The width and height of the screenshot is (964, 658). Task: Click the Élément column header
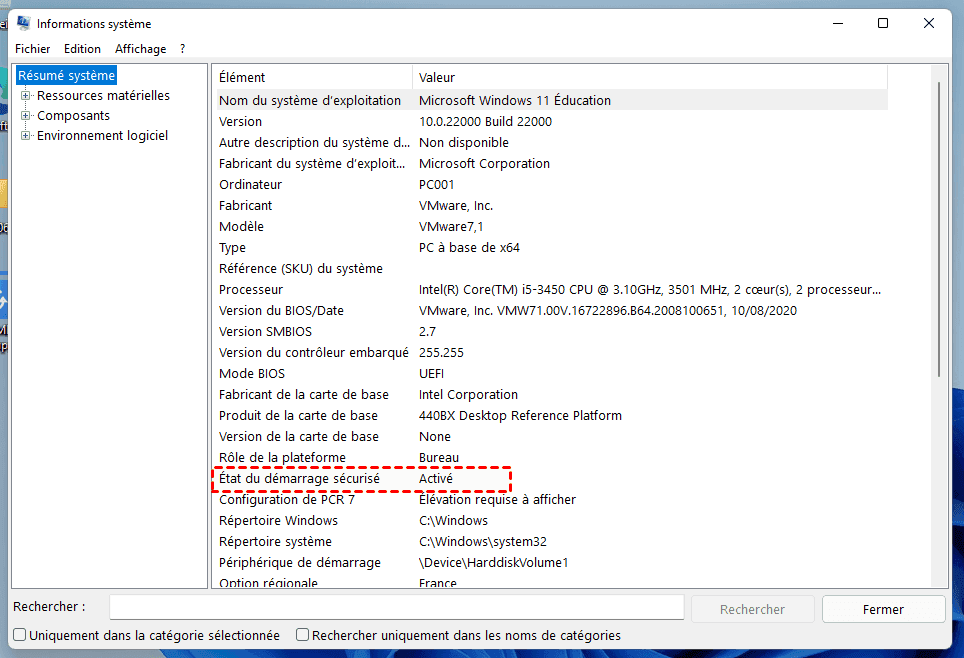coord(314,77)
